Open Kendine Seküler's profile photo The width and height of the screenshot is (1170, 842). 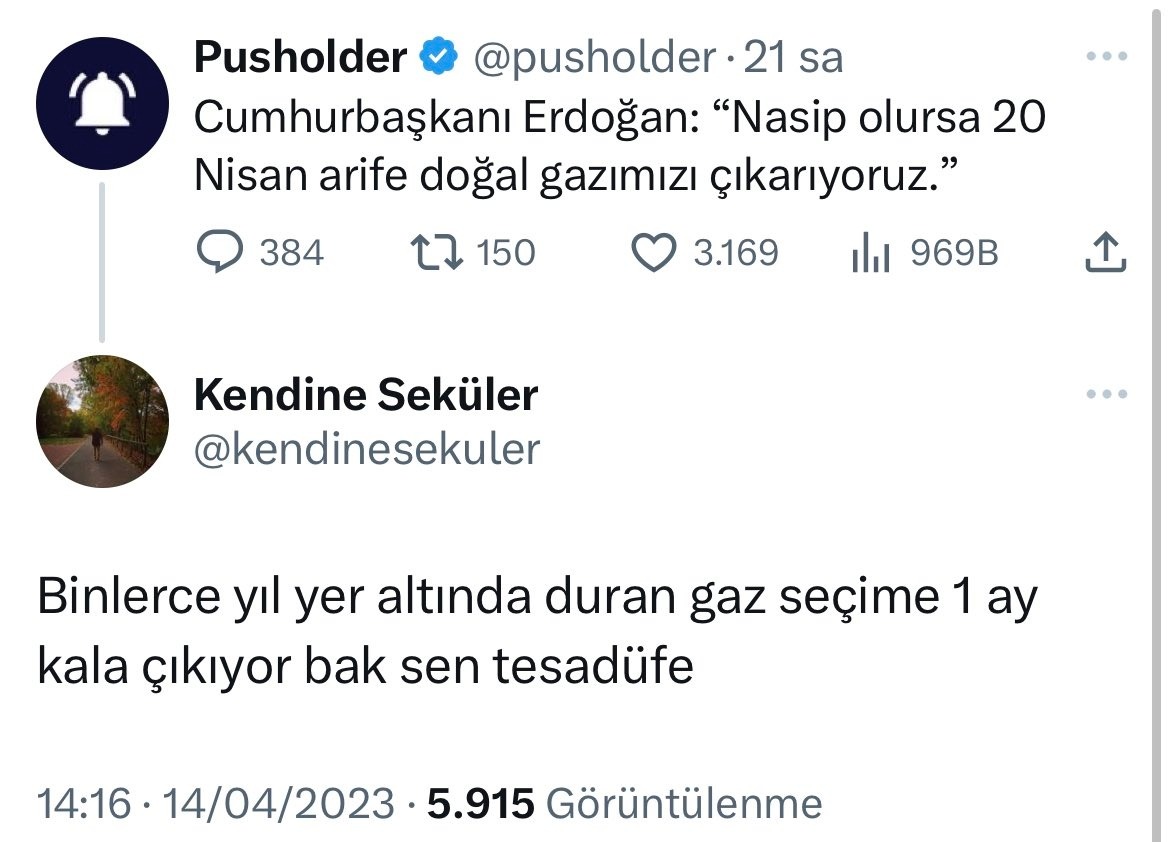(102, 421)
